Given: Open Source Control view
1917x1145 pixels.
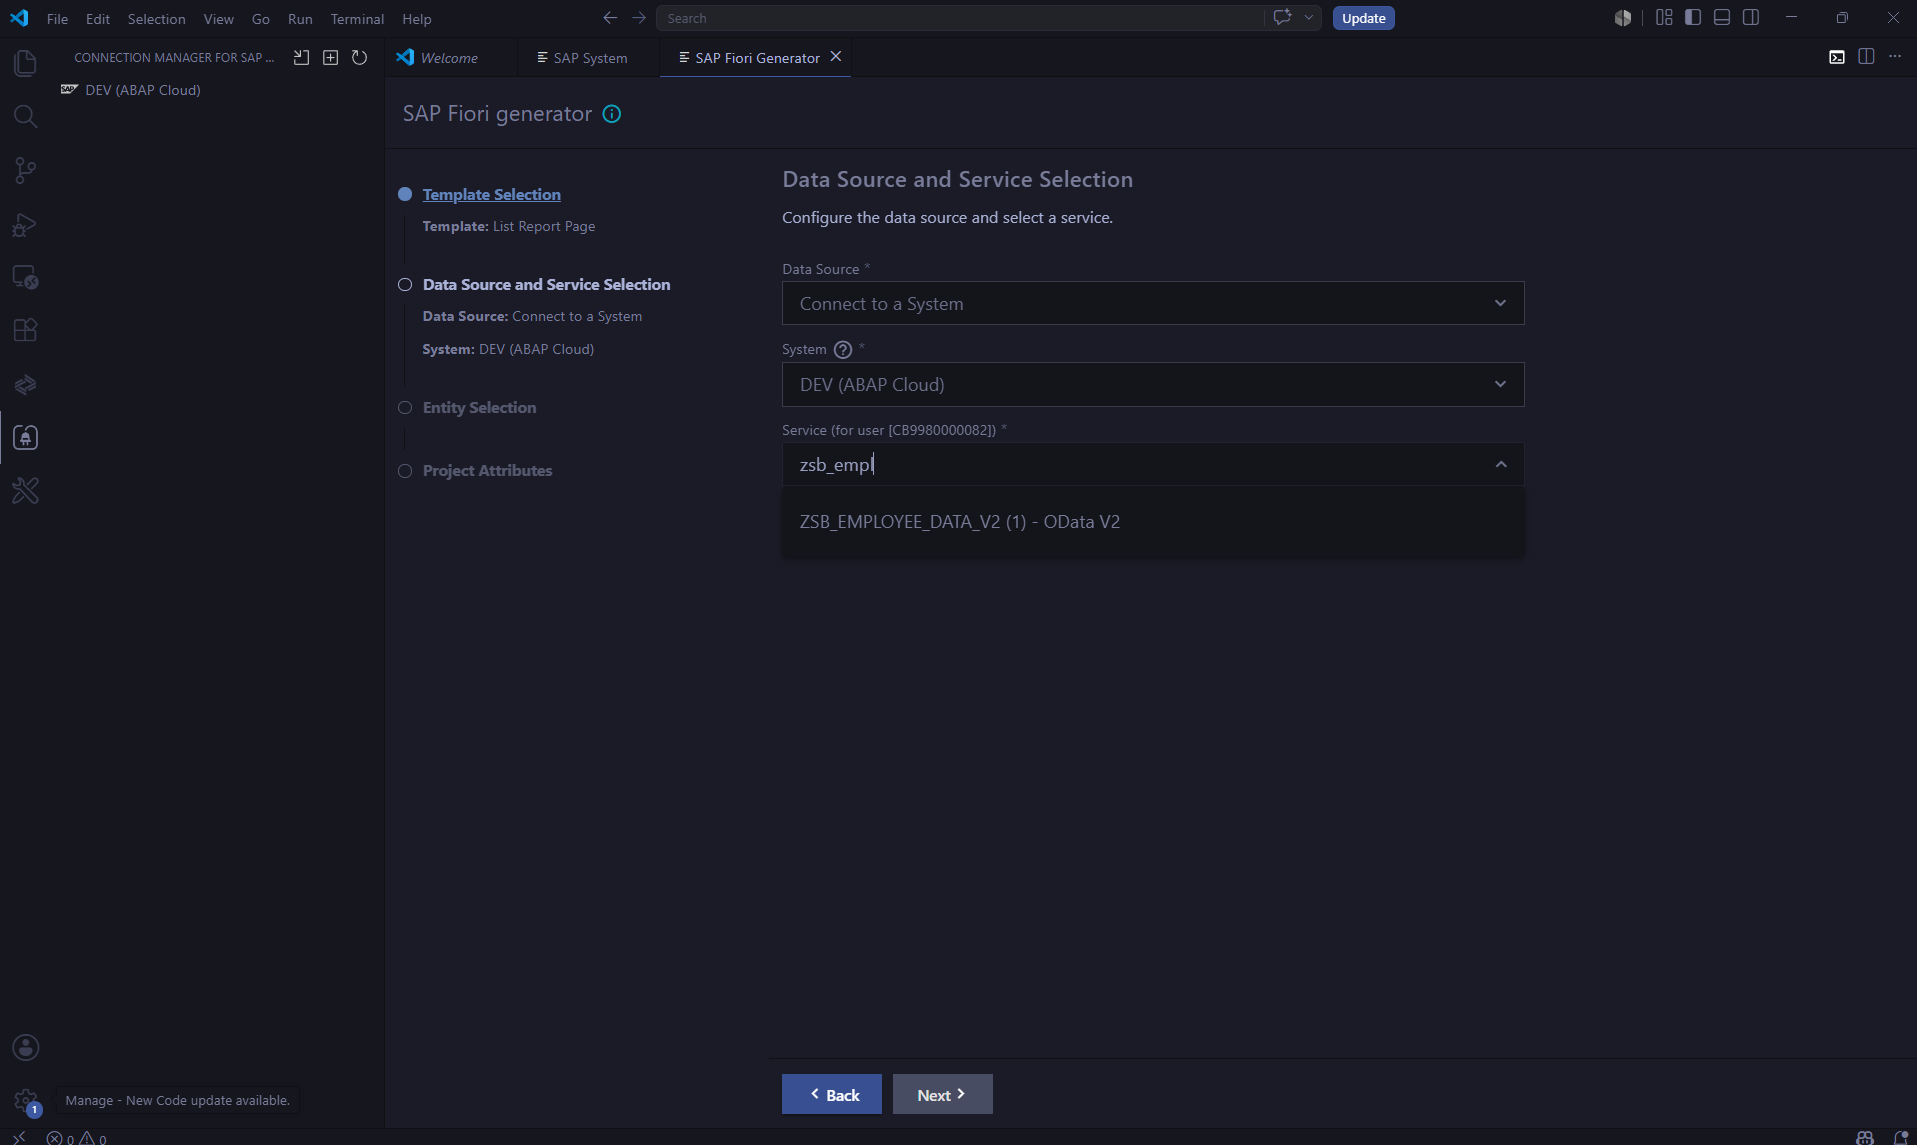Looking at the screenshot, I should coord(25,170).
